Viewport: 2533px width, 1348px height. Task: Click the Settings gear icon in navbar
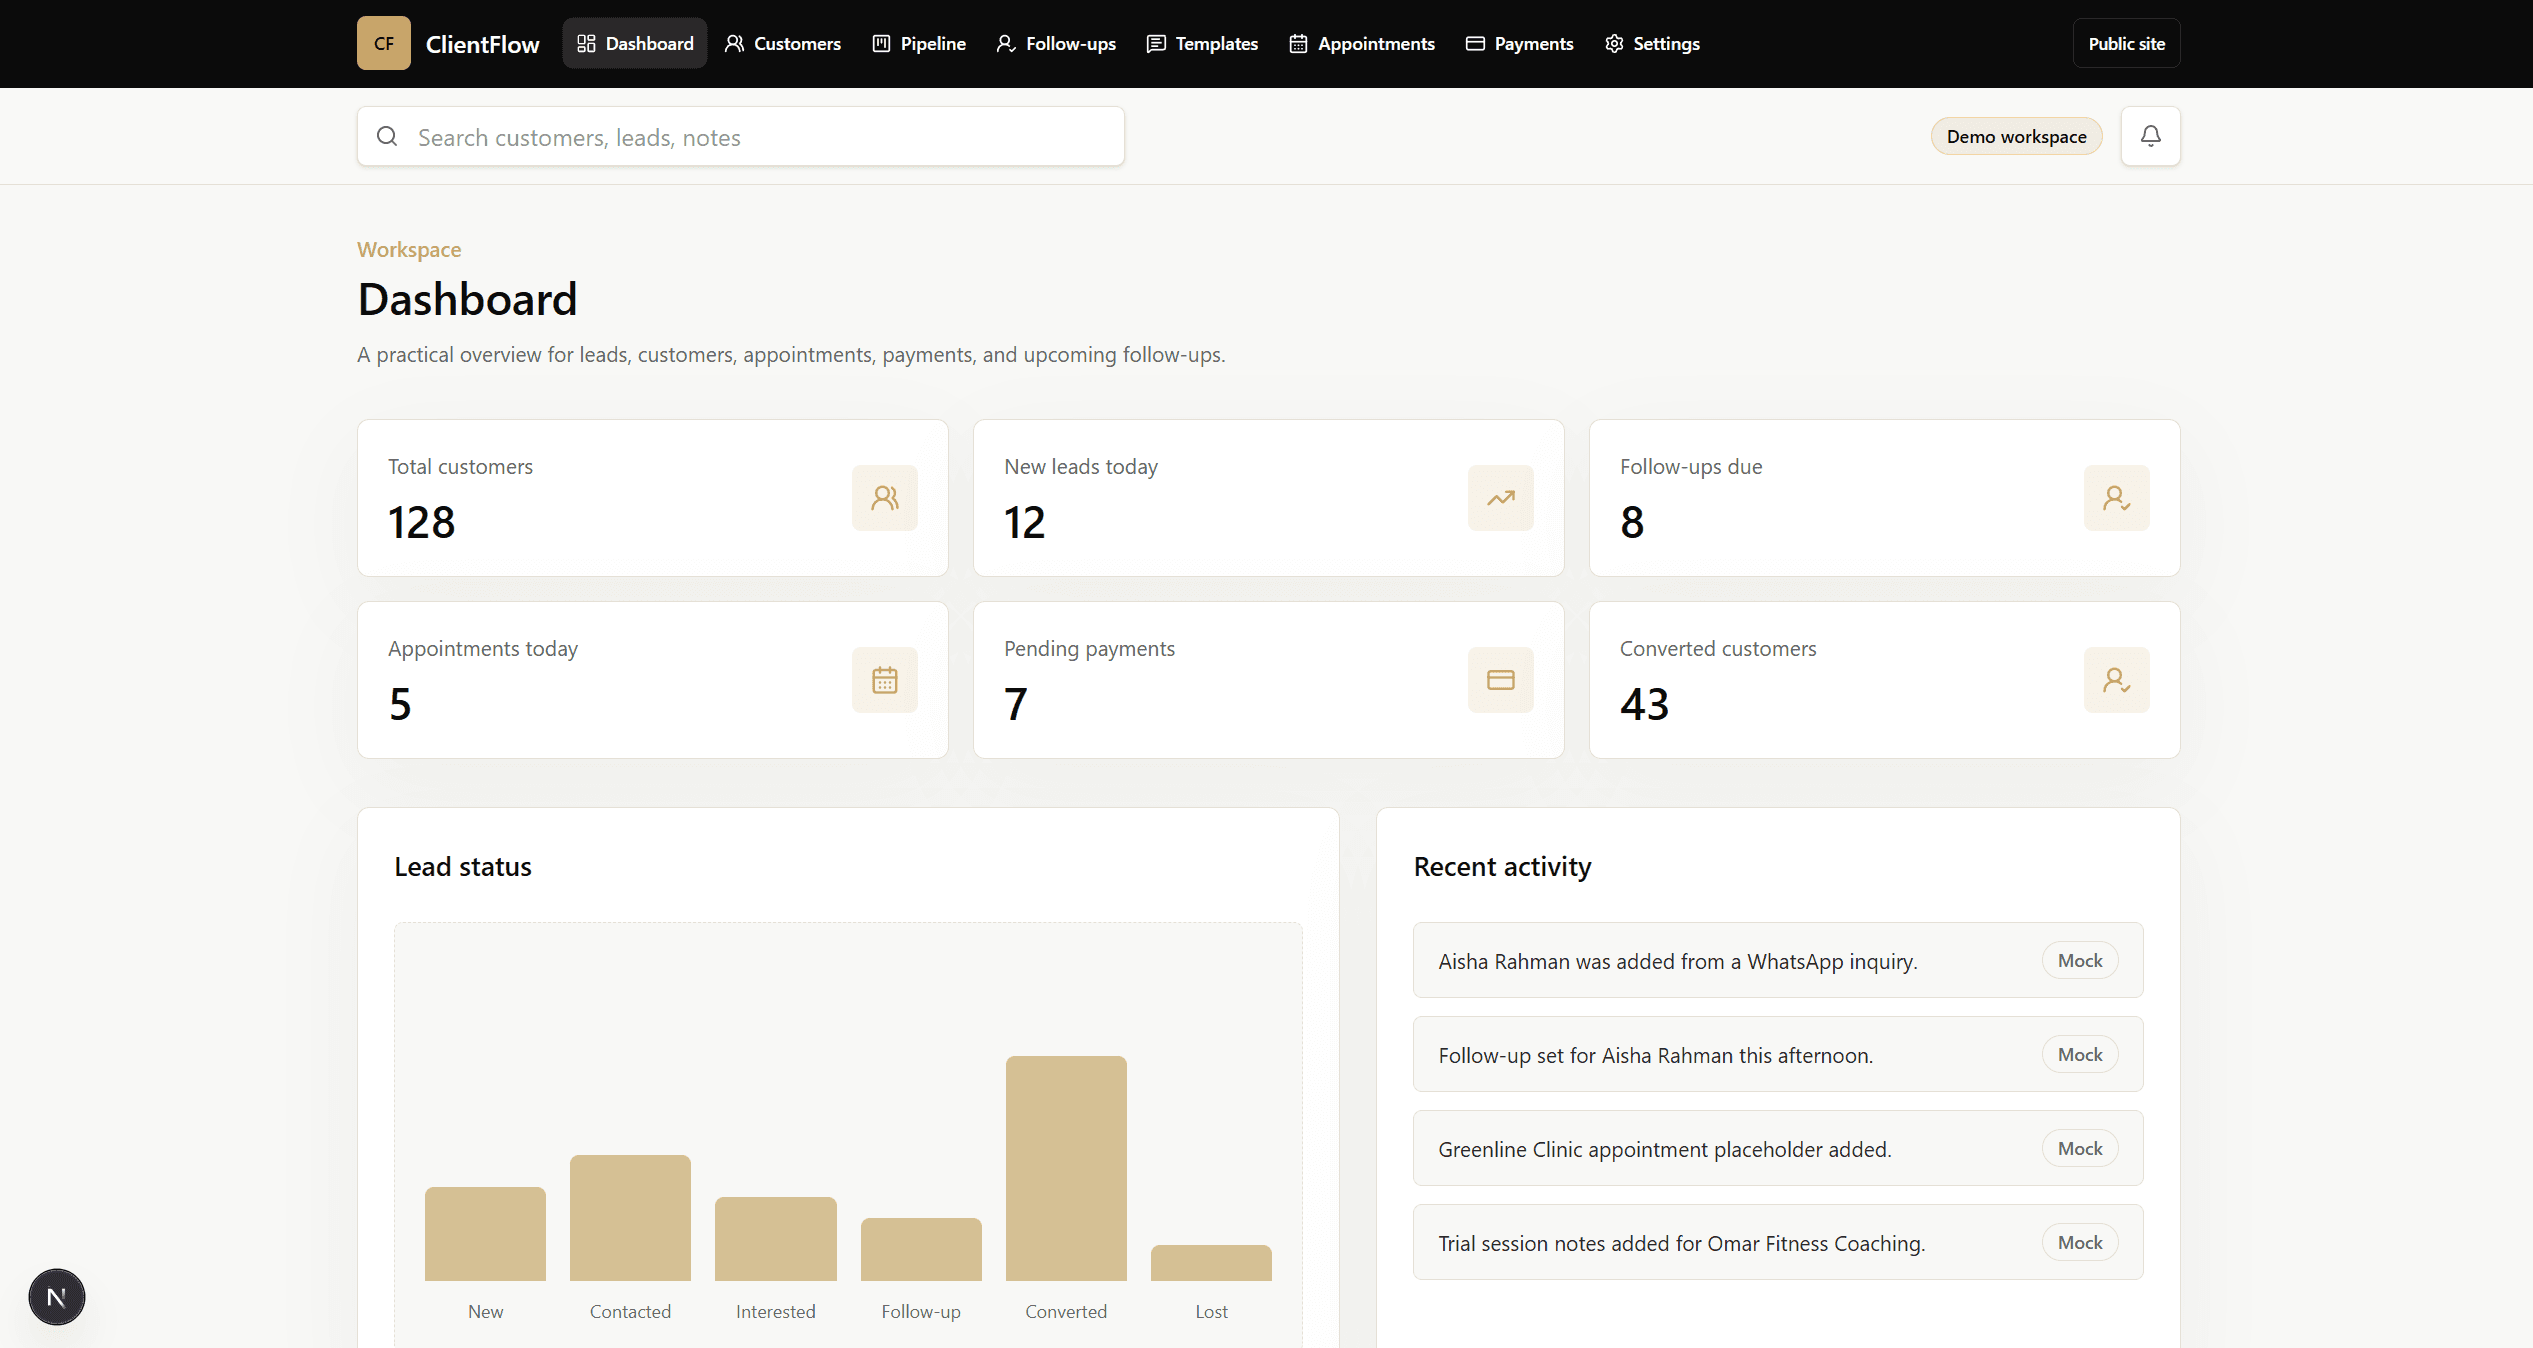pyautogui.click(x=1614, y=43)
